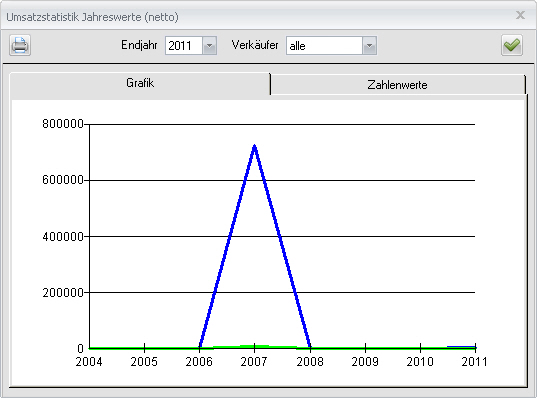
Task: Switch to the Zahlenwerte tab
Action: point(397,85)
